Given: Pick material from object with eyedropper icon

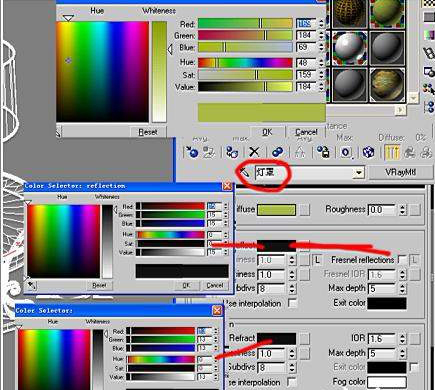Looking at the screenshot, I should tap(244, 173).
